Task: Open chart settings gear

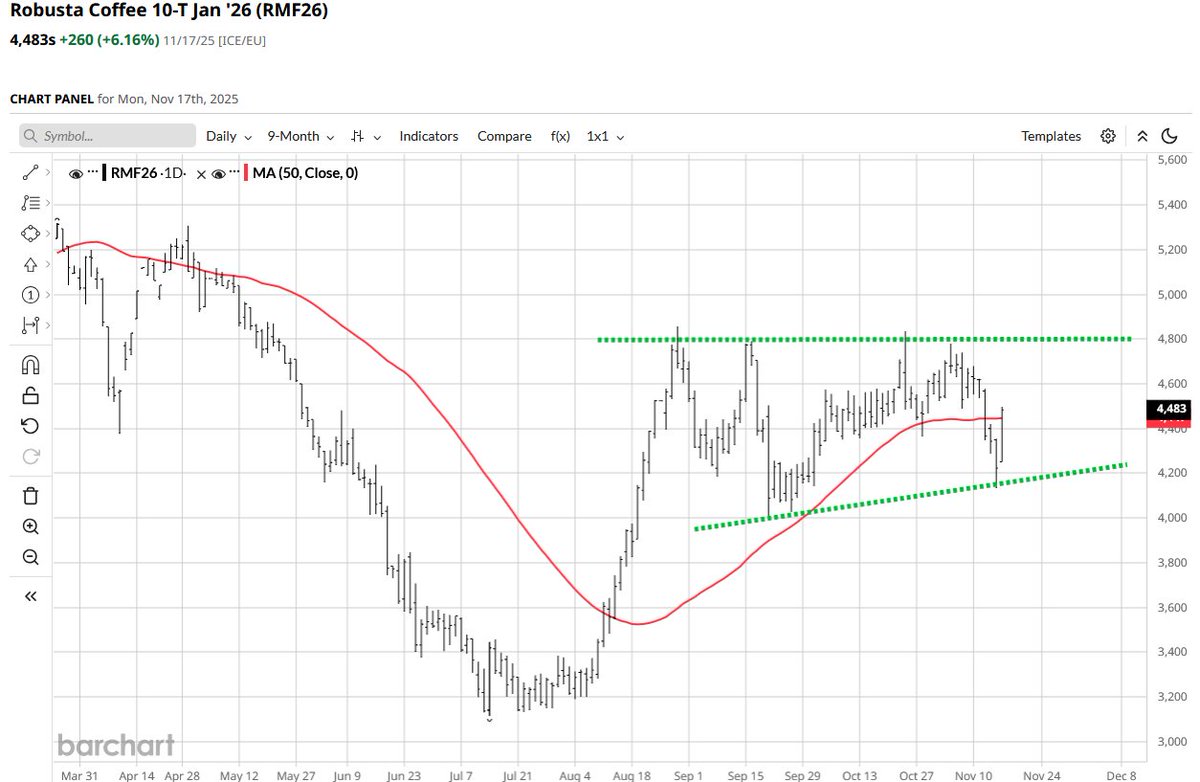Action: (x=1108, y=135)
